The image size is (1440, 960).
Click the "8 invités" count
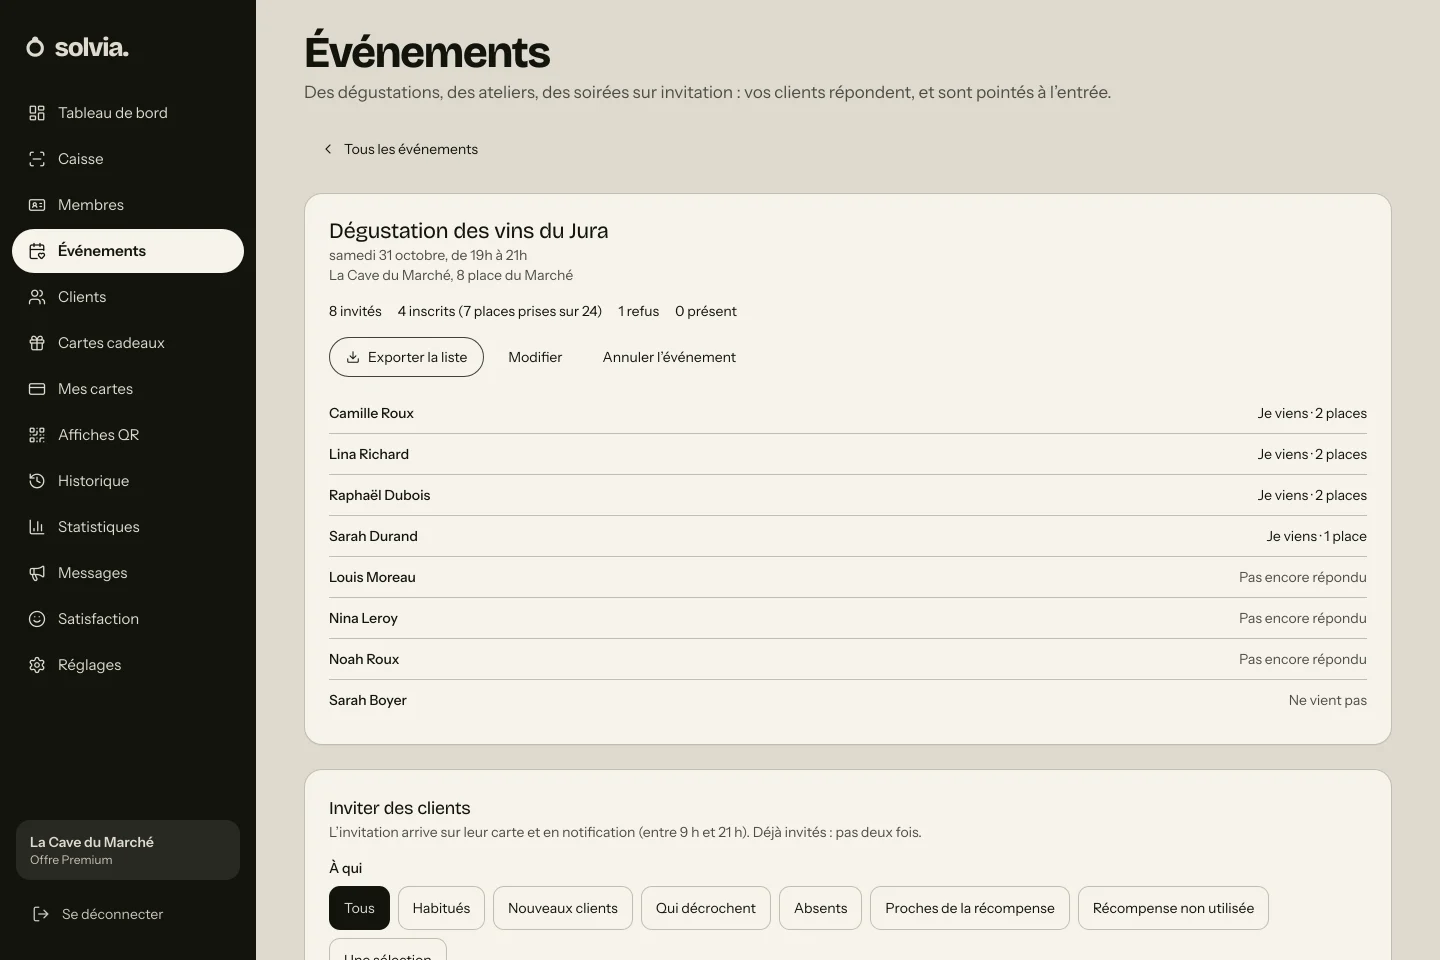(355, 311)
